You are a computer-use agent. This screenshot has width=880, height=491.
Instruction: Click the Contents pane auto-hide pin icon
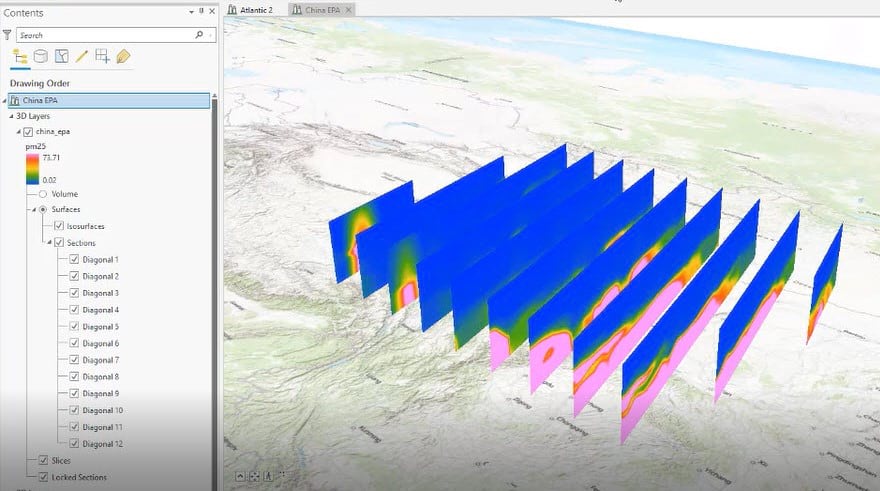tap(201, 11)
